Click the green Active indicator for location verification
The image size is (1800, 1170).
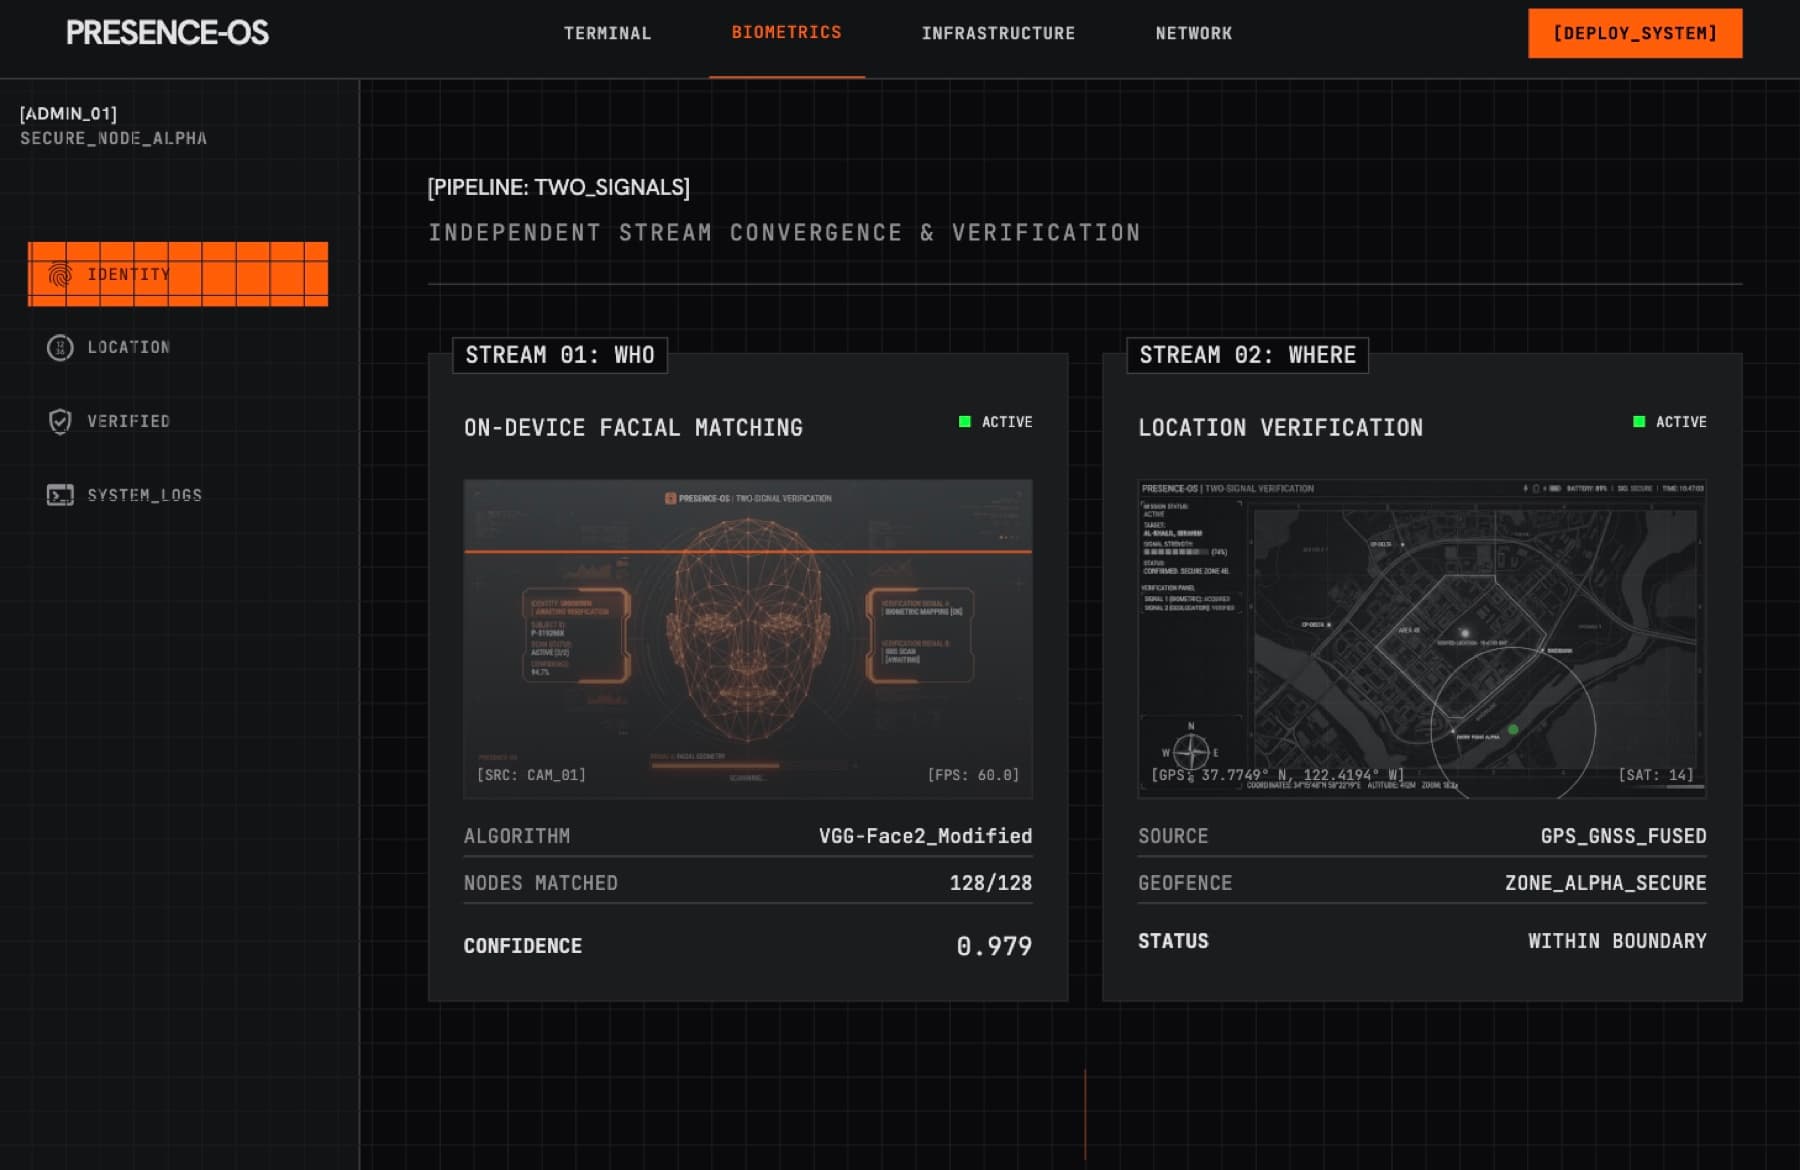click(x=1639, y=422)
